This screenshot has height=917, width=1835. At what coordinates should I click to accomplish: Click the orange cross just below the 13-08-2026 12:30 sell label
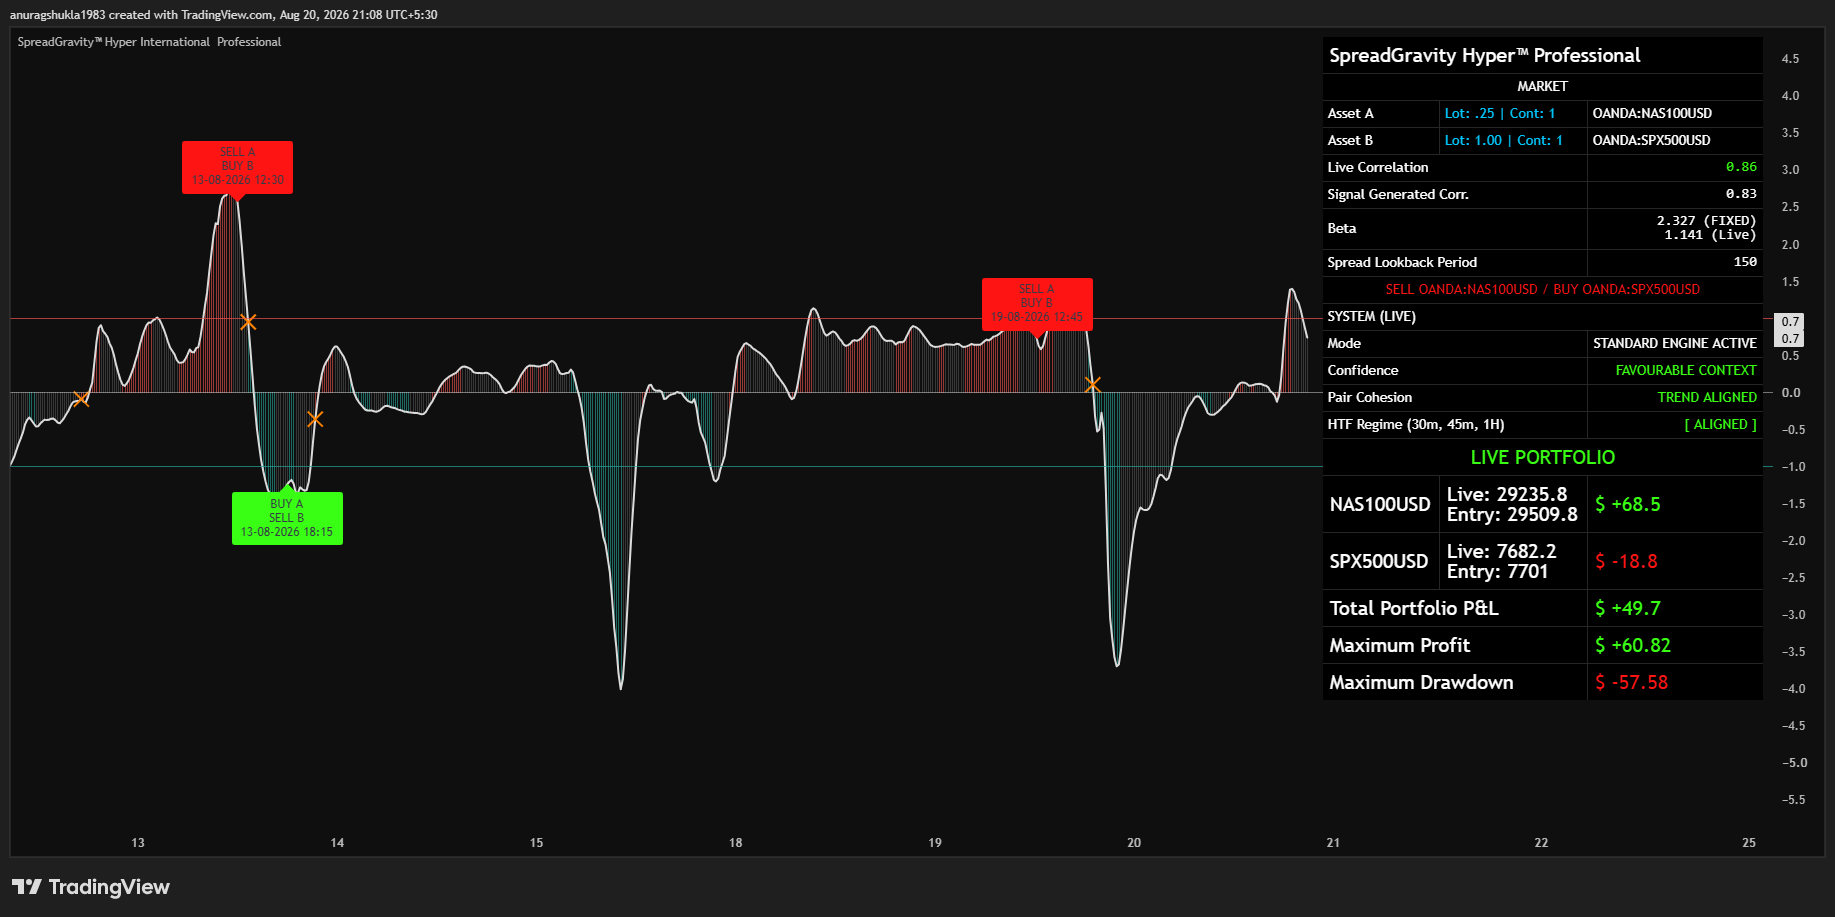(x=248, y=322)
